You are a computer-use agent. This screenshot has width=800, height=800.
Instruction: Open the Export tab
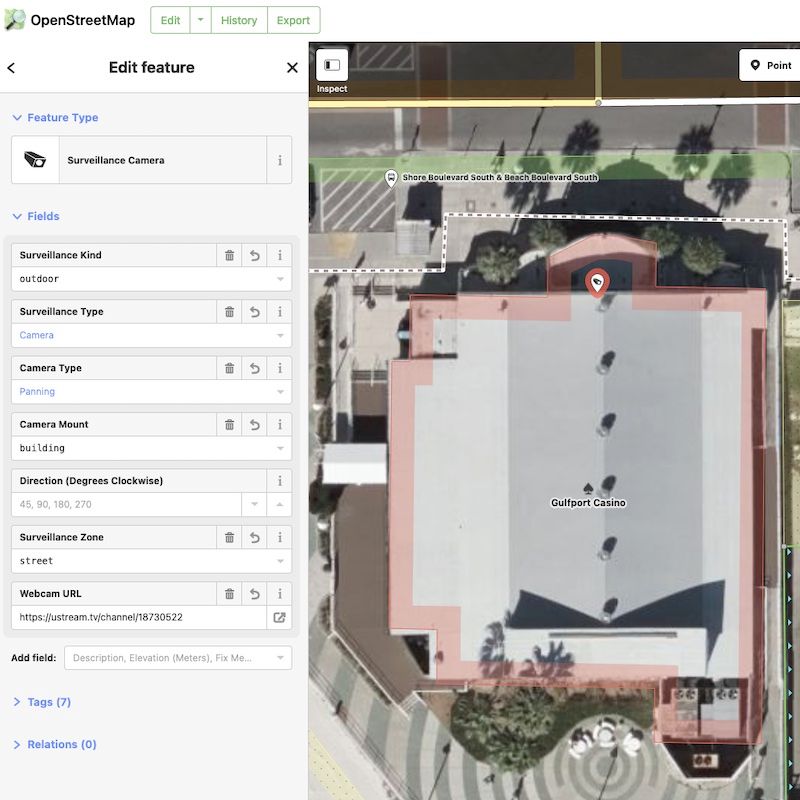point(293,20)
